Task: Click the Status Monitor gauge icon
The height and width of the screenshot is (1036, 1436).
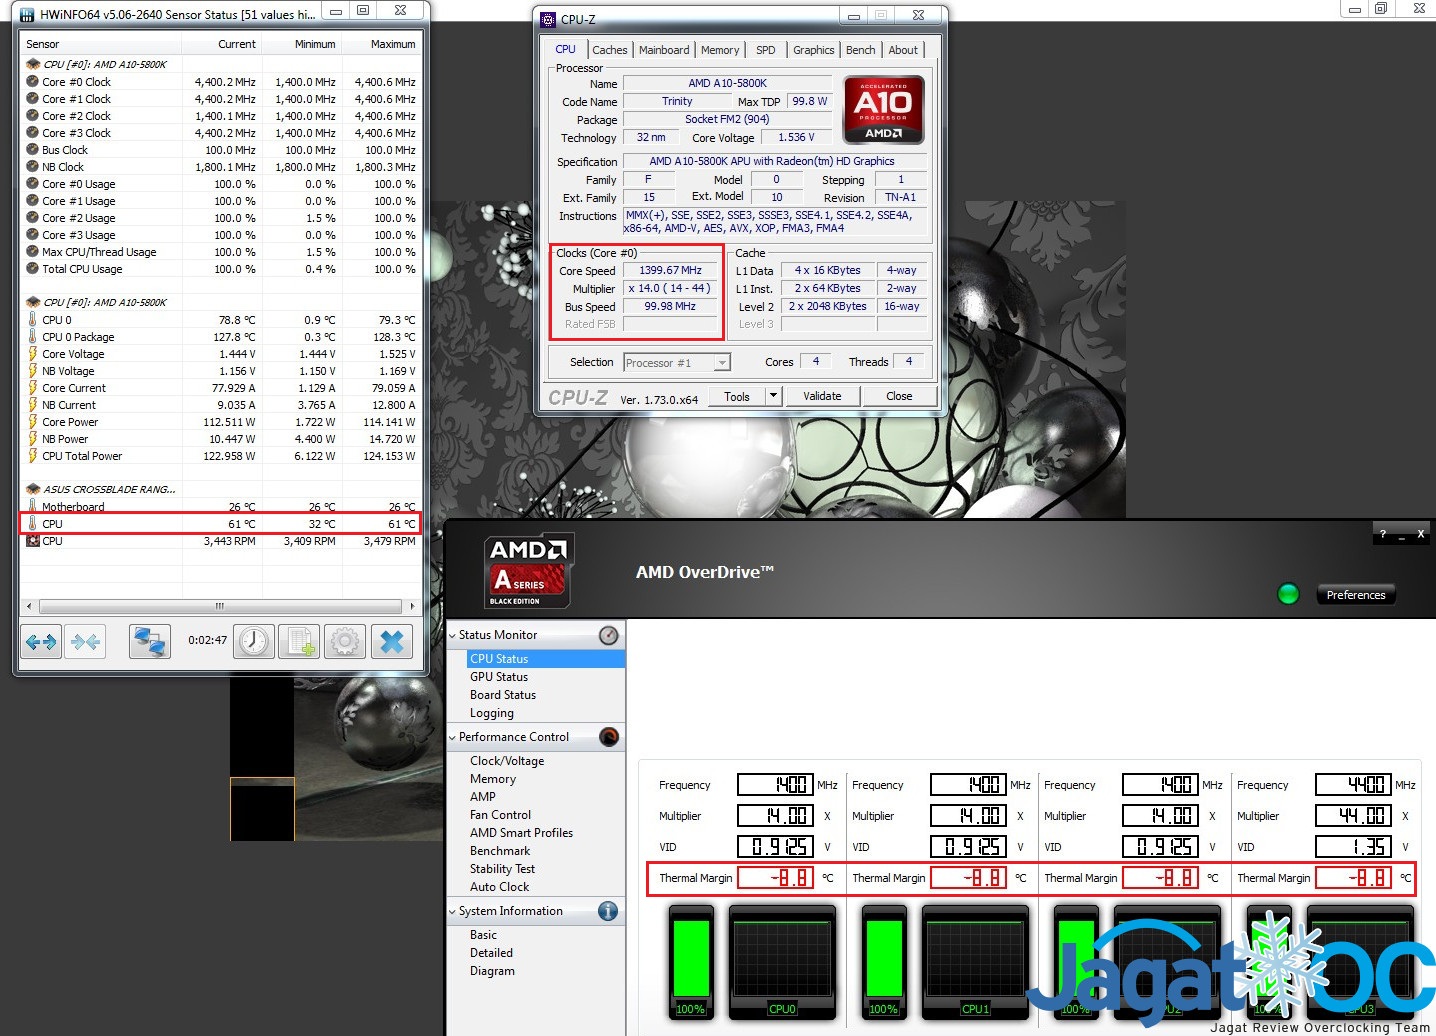Action: pos(608,635)
